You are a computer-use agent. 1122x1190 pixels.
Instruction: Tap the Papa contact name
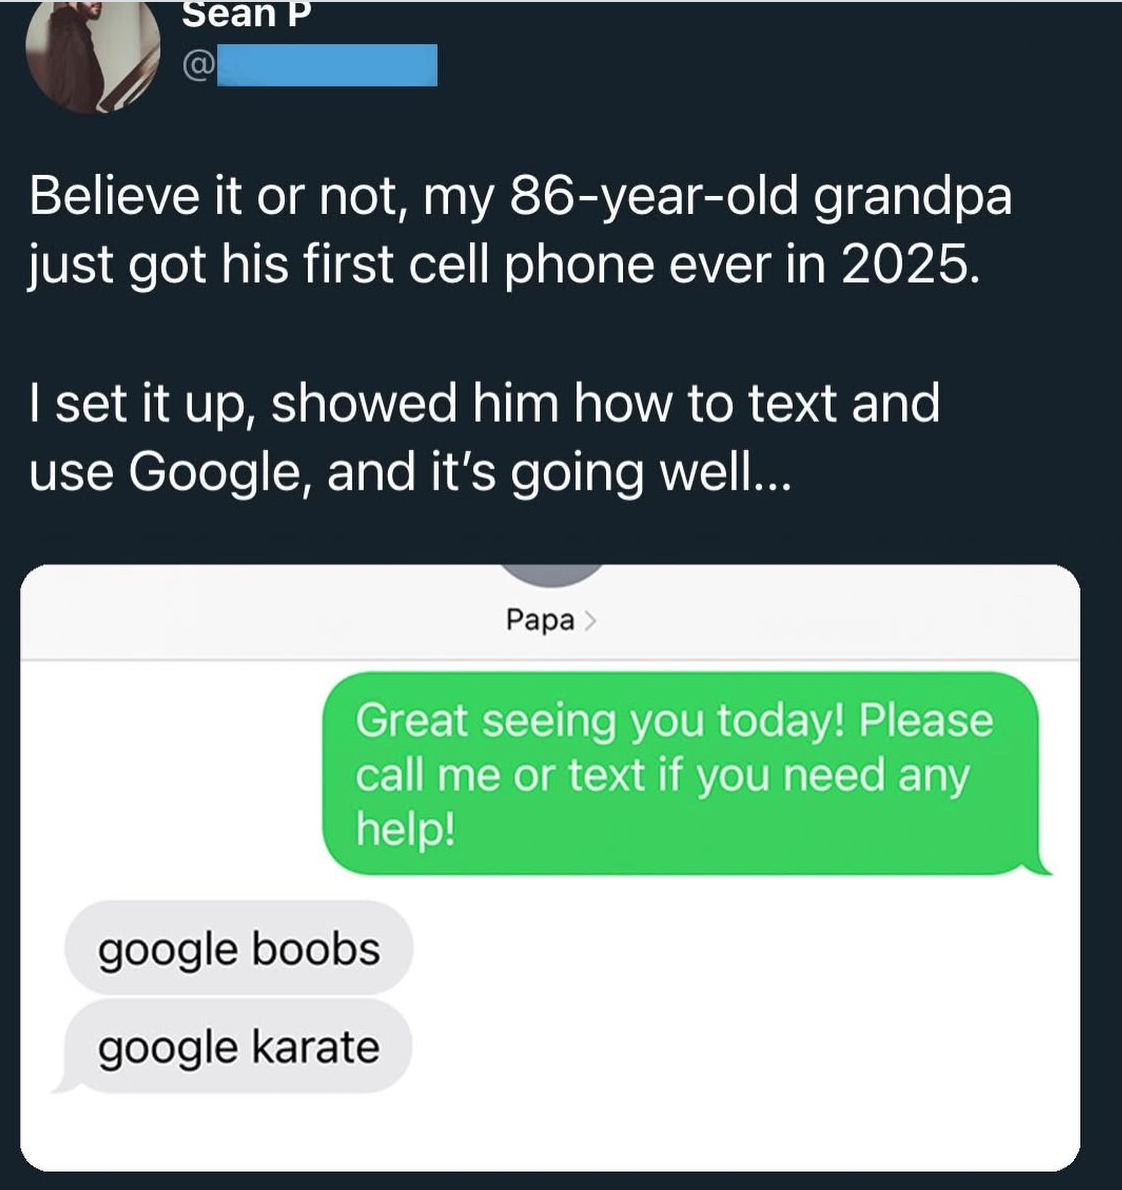[540, 621]
